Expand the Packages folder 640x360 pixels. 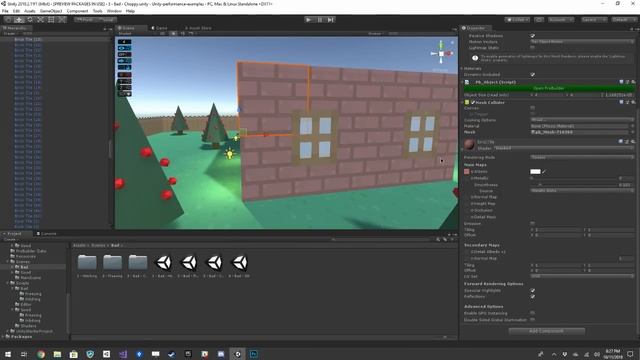3,337
